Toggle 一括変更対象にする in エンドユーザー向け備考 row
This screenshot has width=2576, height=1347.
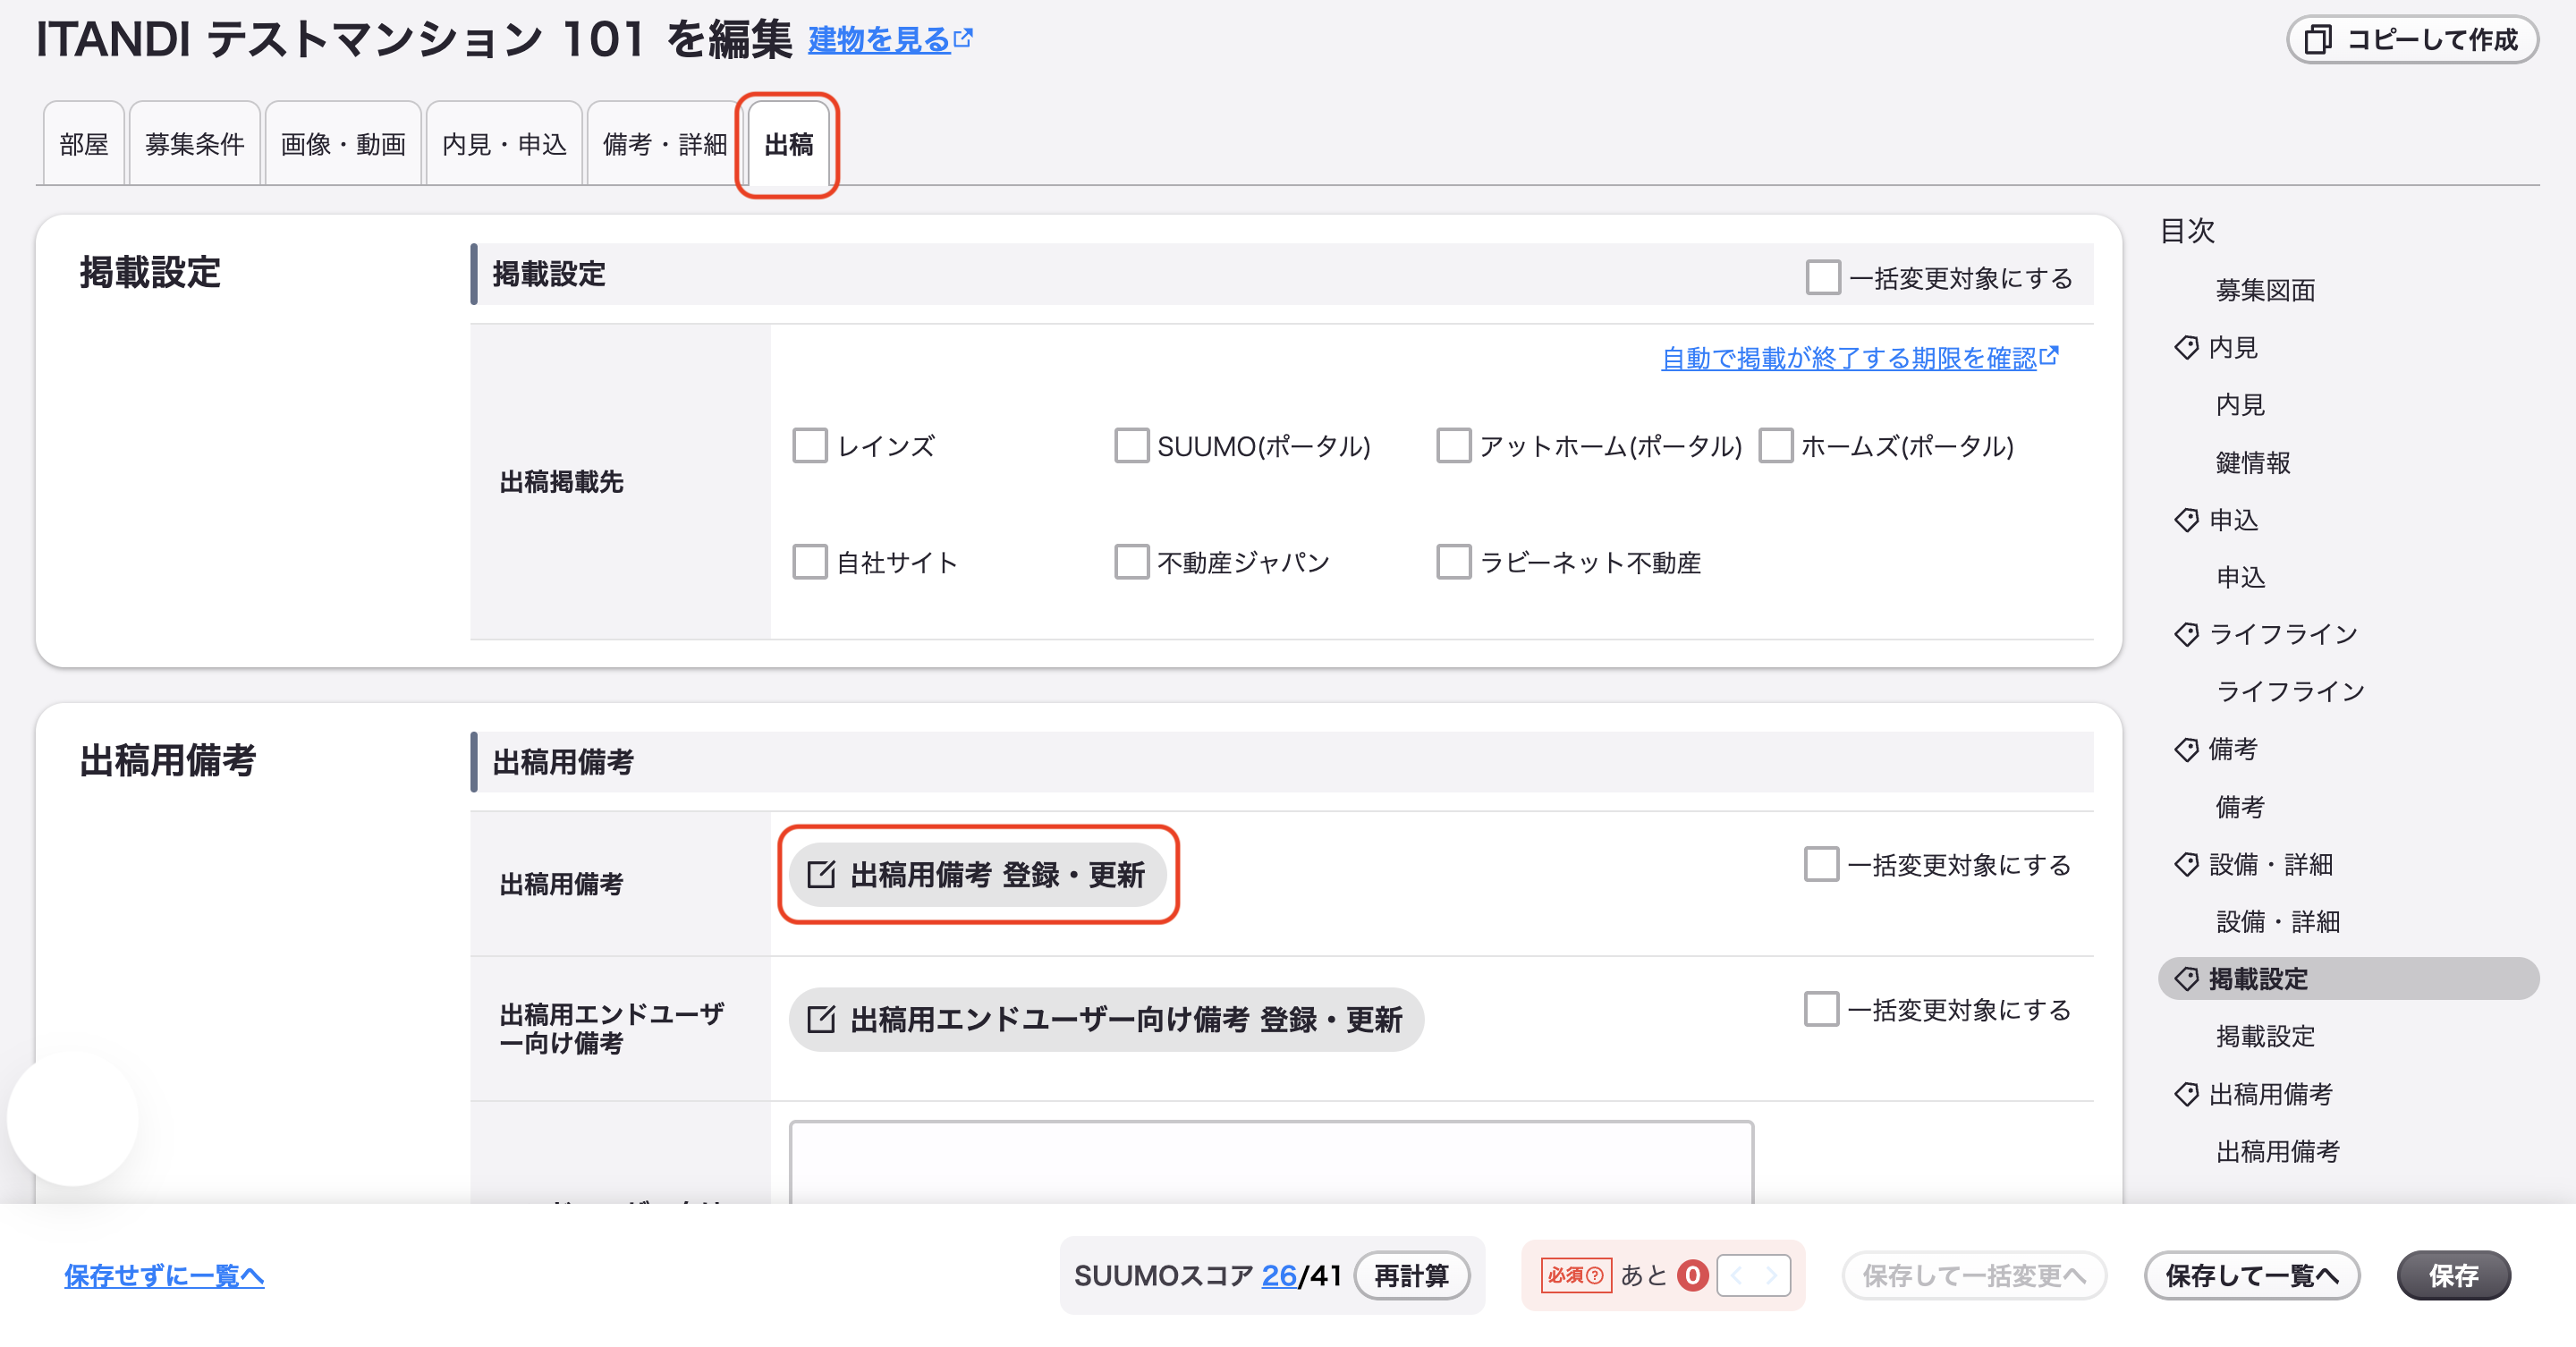1821,1009
